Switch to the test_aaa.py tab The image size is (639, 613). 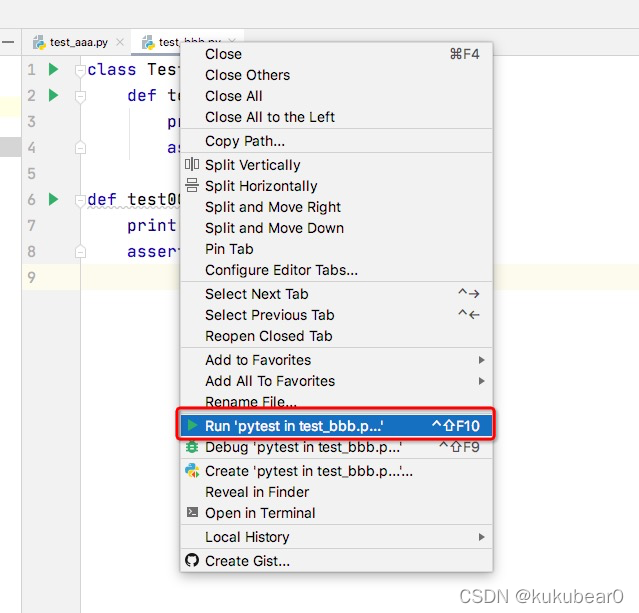click(x=79, y=42)
